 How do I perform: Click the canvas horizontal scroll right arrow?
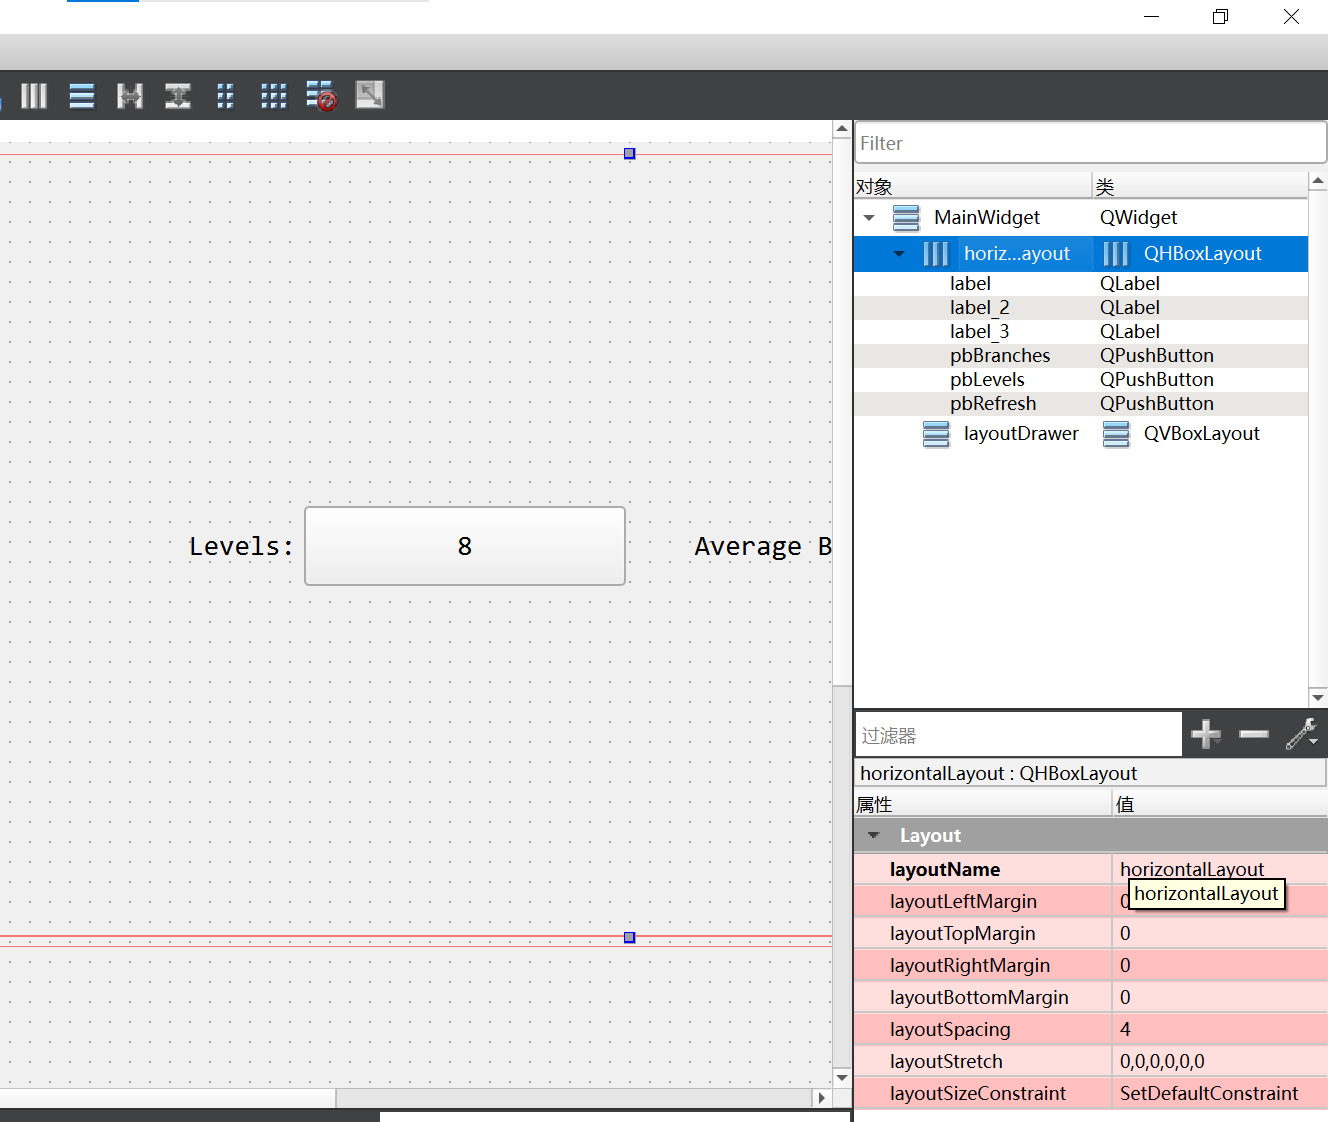(x=822, y=1098)
